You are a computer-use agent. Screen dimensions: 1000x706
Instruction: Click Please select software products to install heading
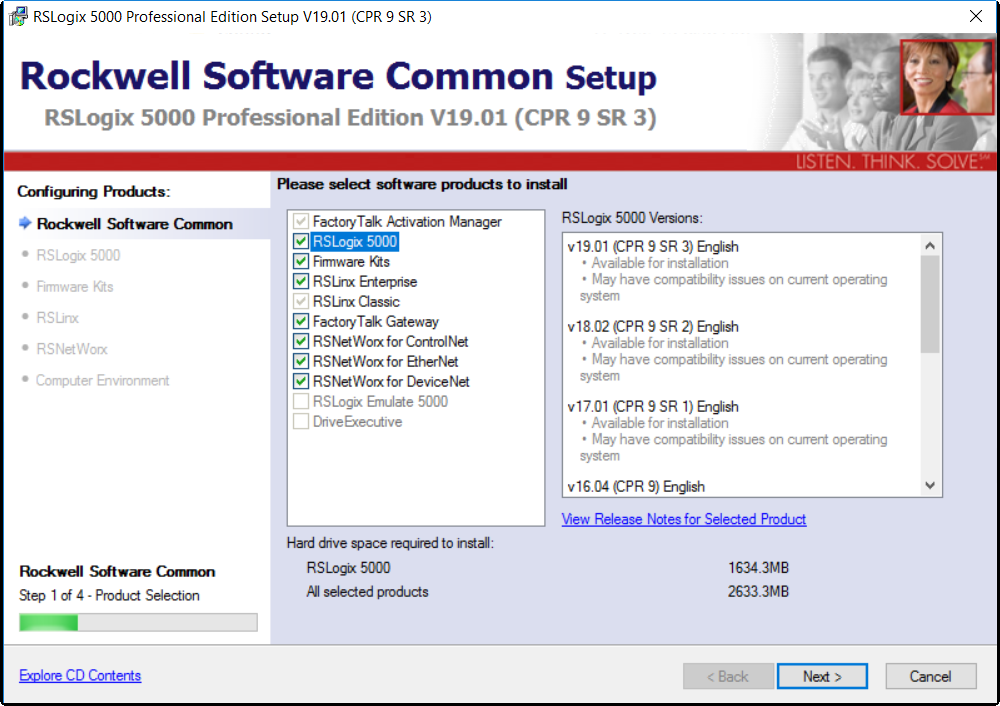tap(422, 184)
